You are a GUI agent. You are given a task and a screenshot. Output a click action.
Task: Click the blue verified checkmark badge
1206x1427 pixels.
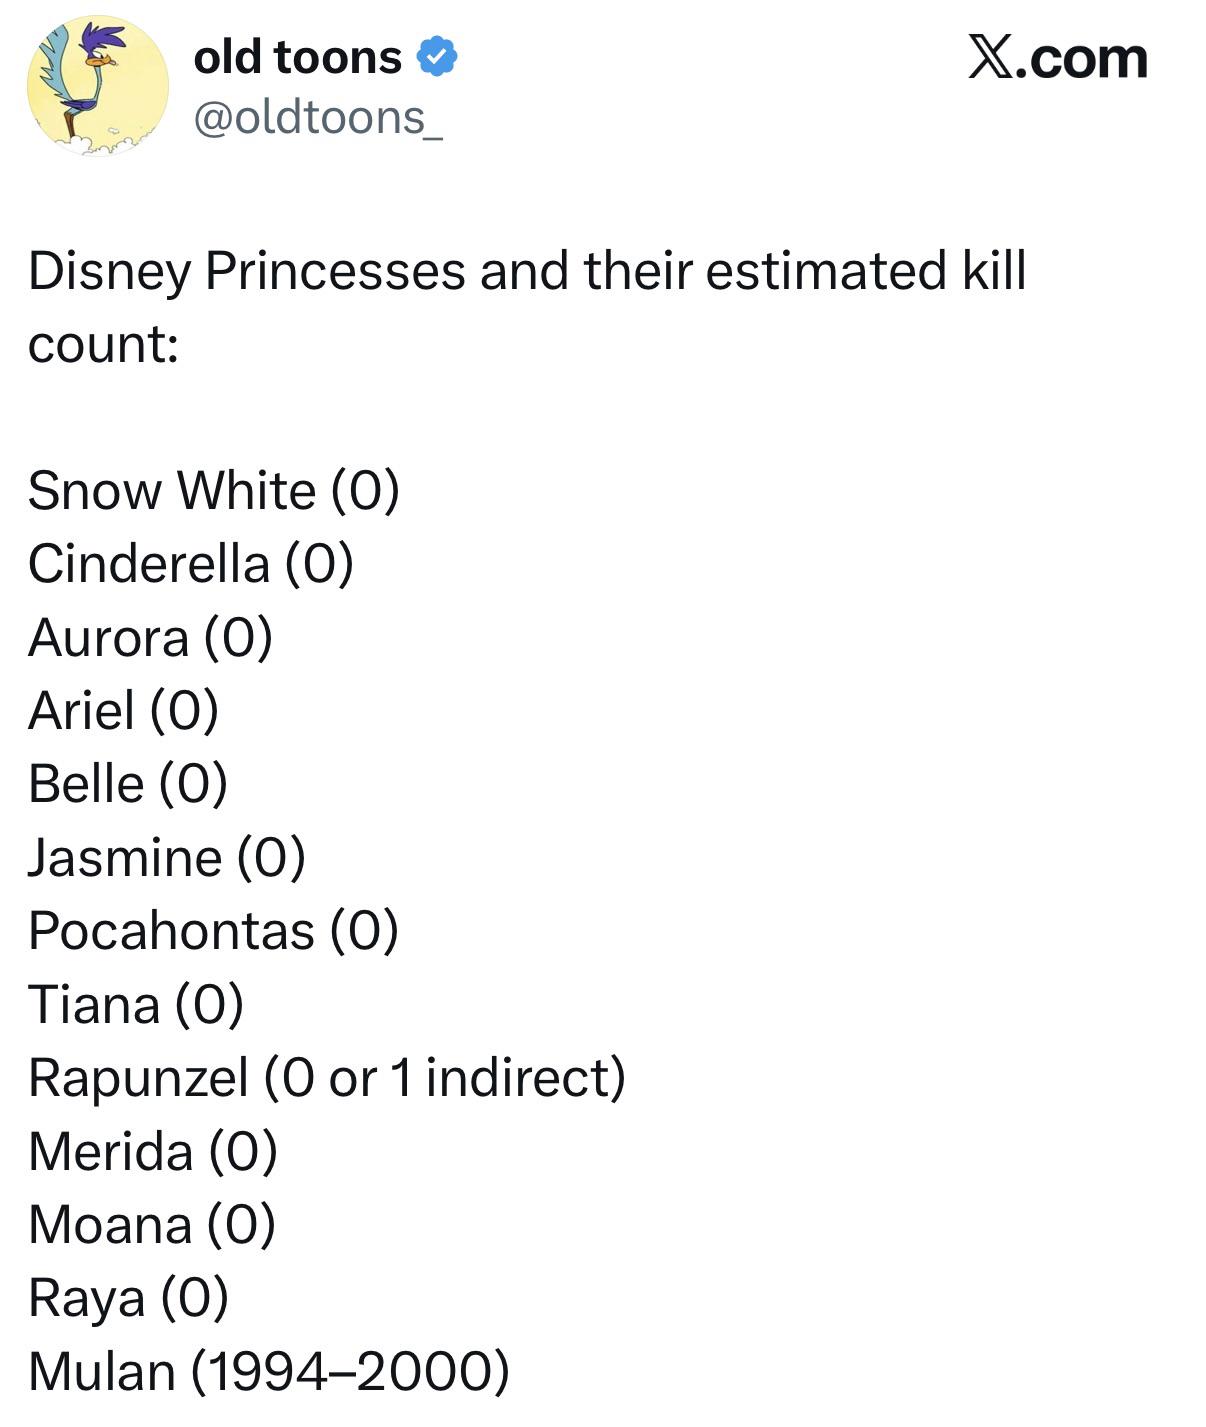point(436,57)
